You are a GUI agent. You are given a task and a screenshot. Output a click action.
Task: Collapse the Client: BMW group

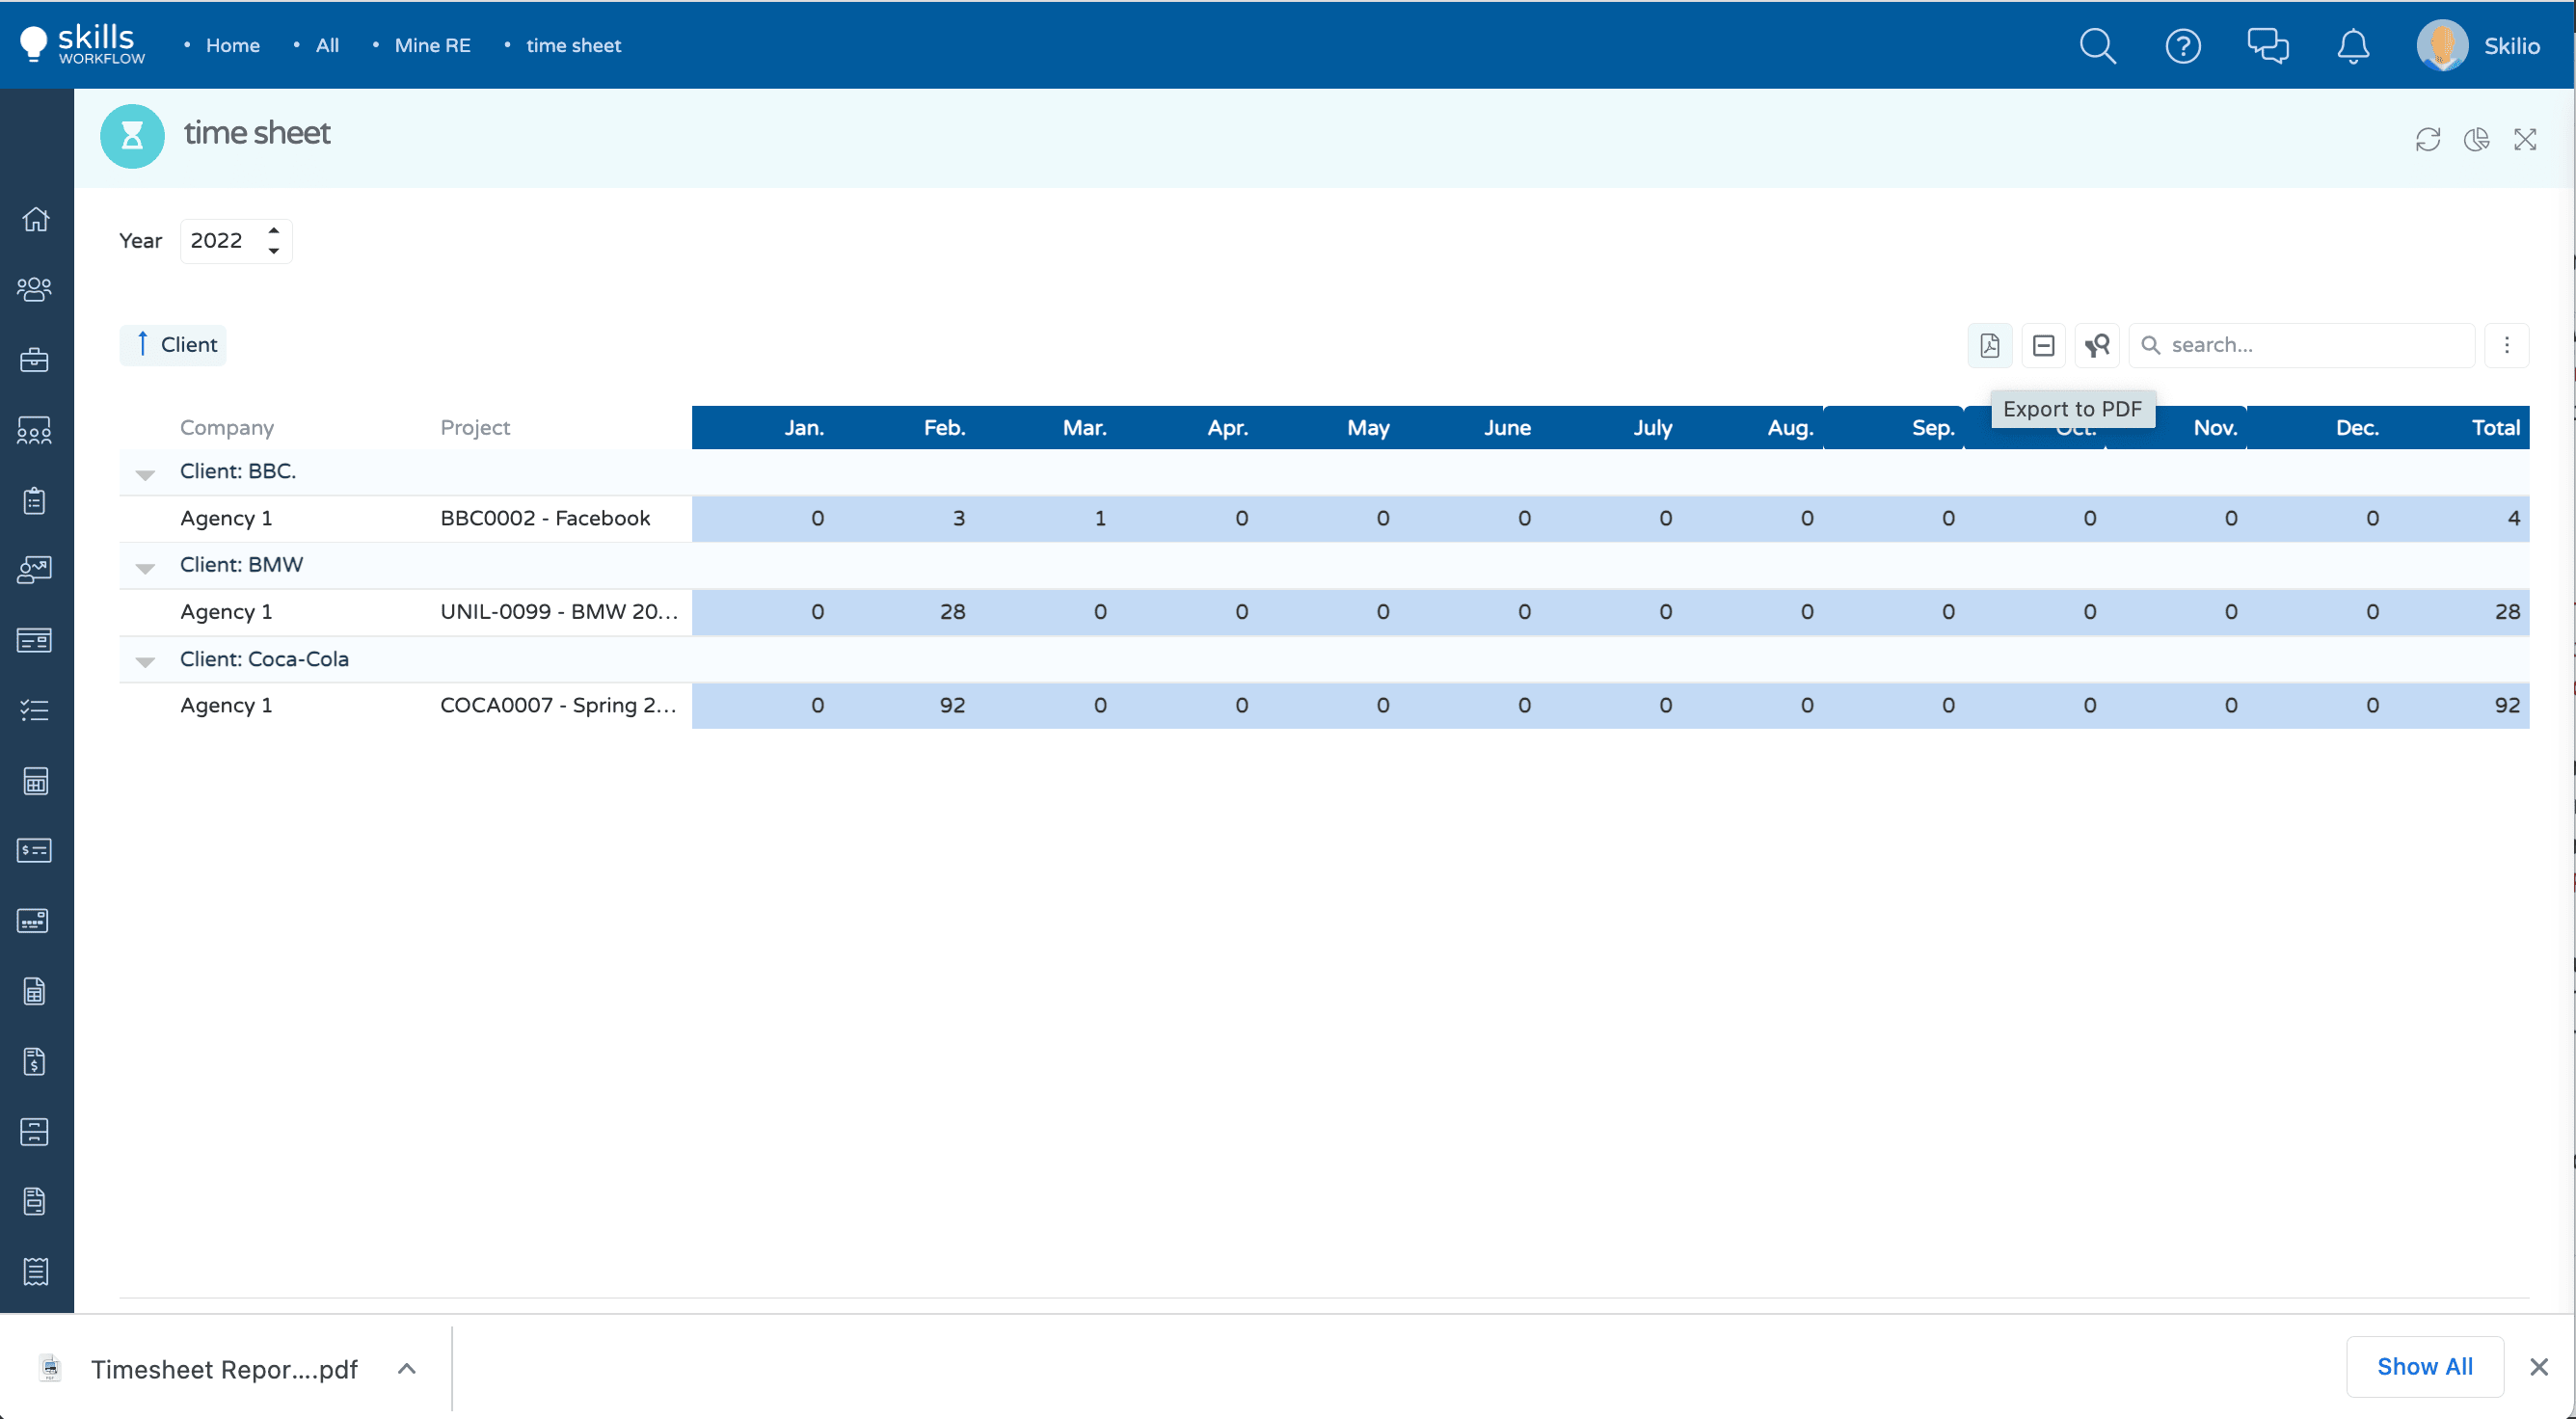(x=146, y=568)
